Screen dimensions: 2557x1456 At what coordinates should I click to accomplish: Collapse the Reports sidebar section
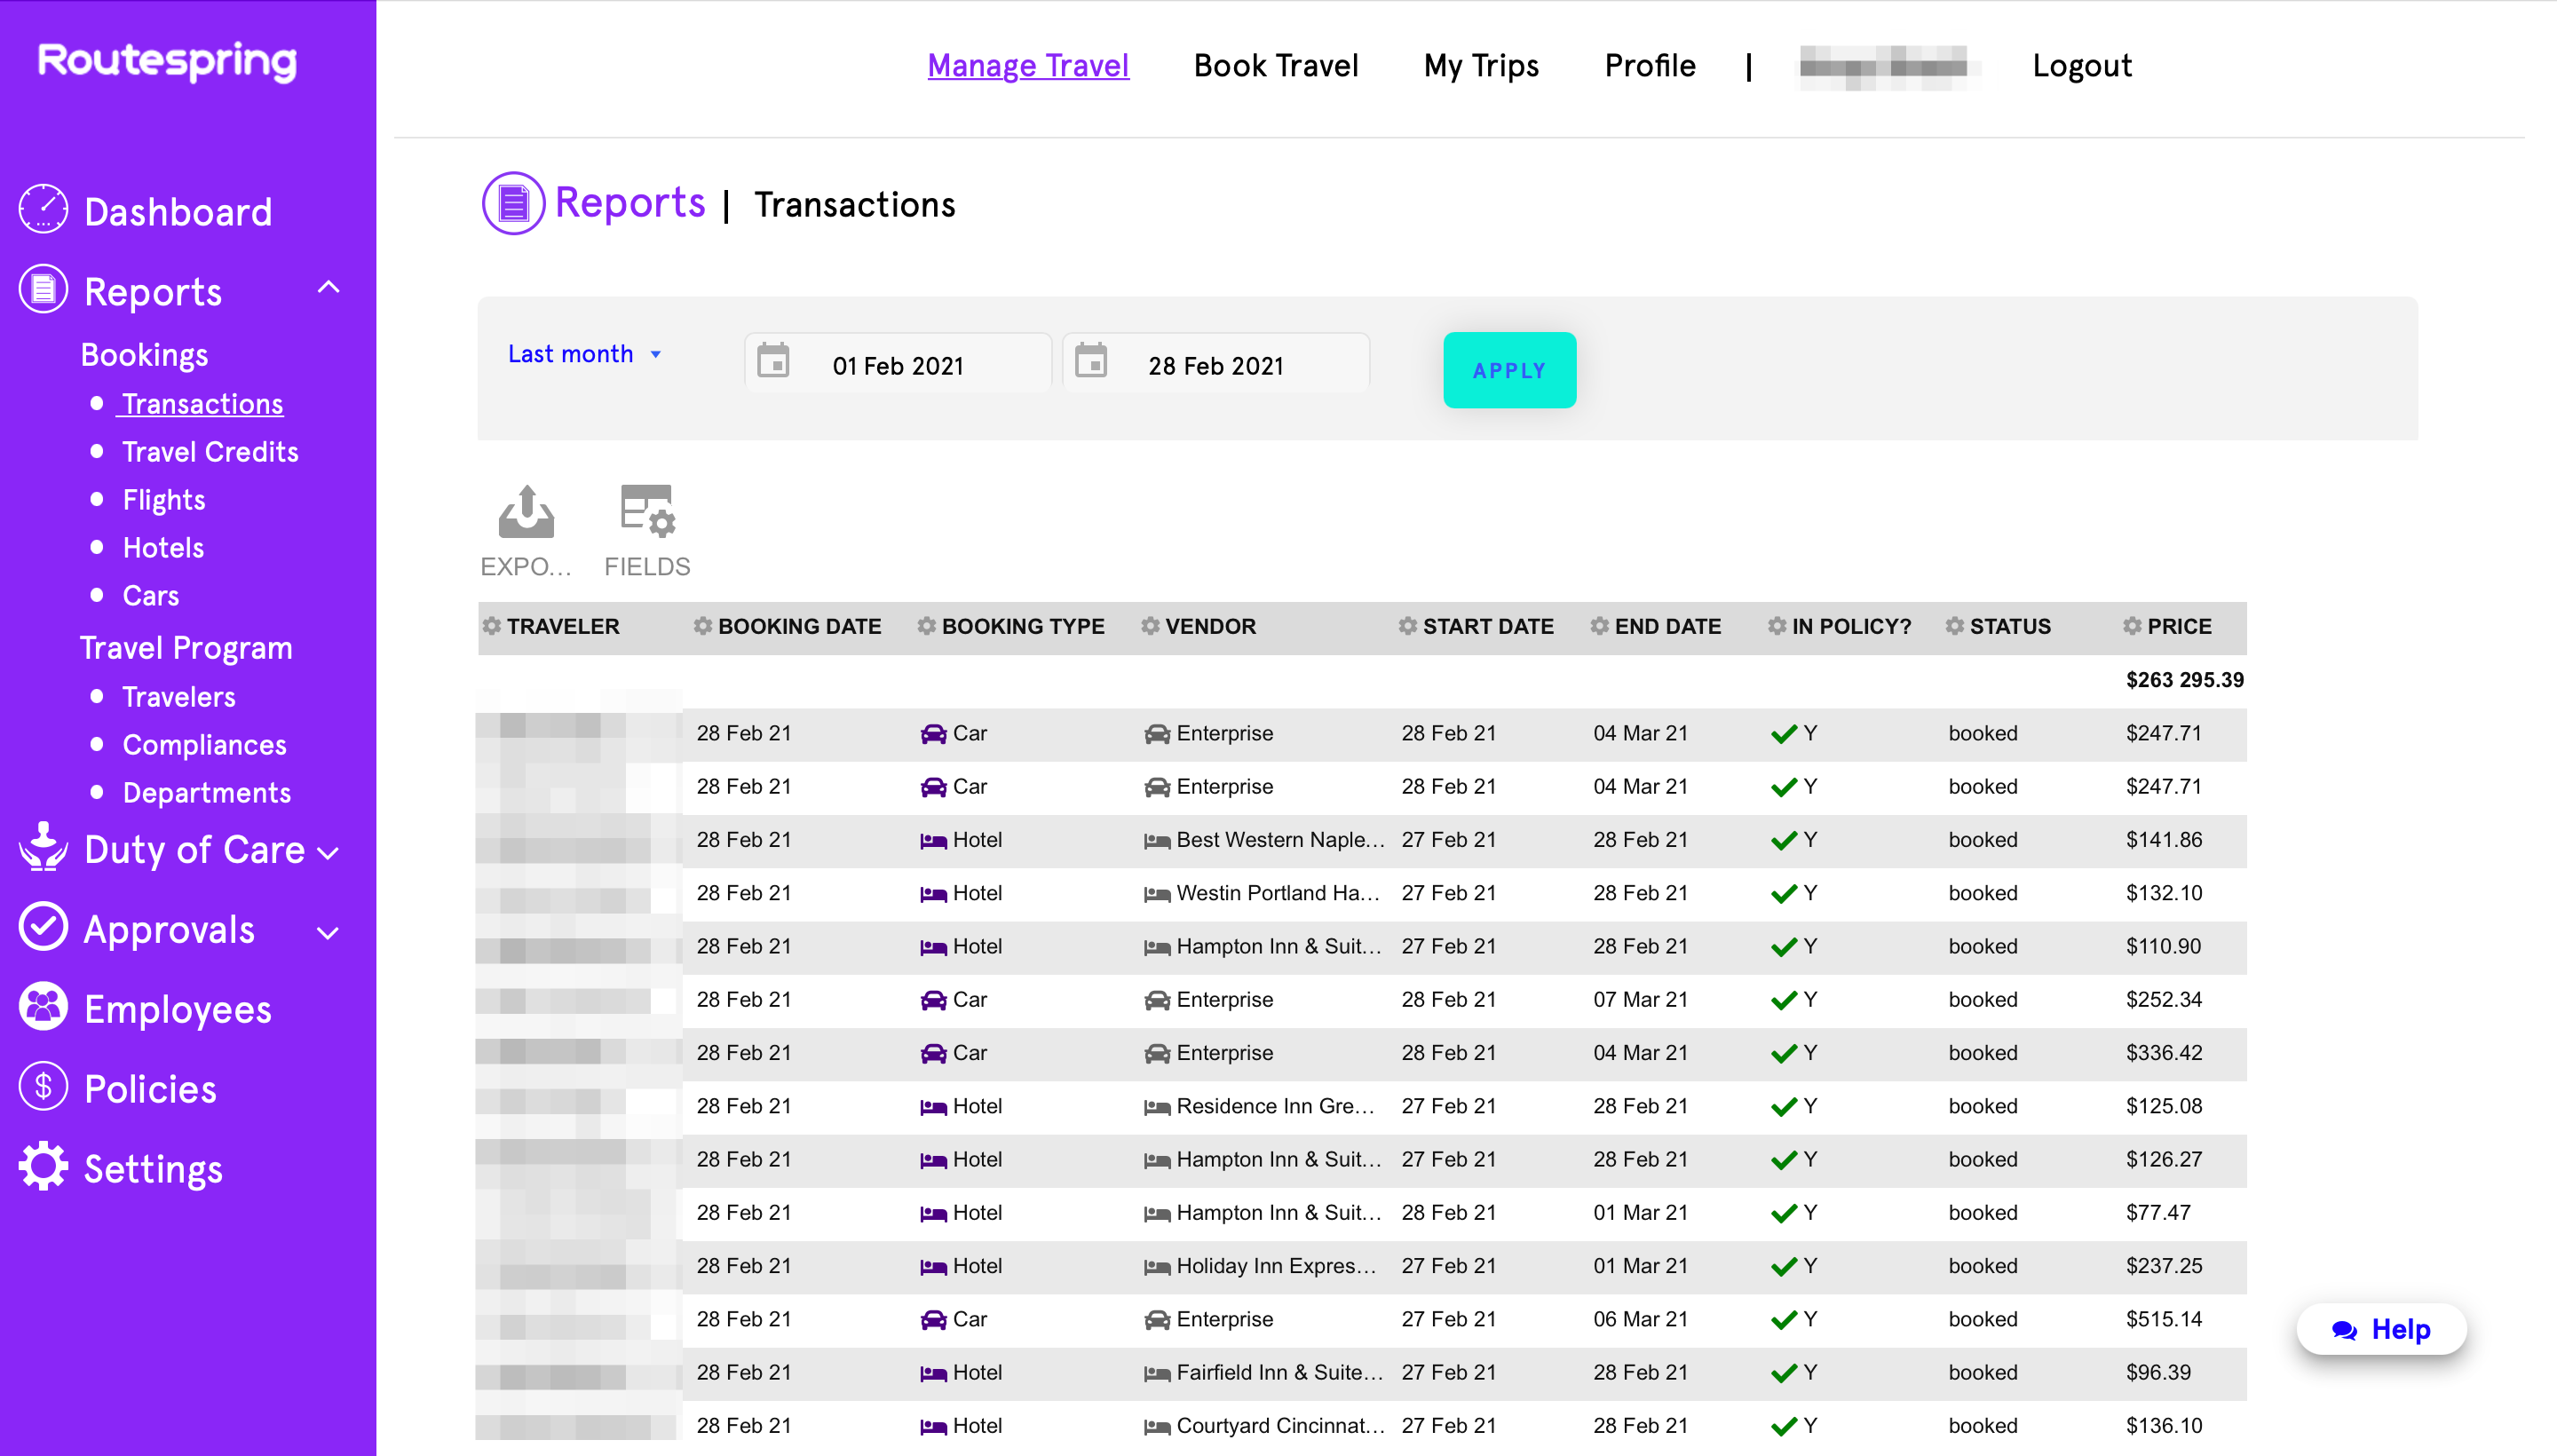tap(328, 288)
